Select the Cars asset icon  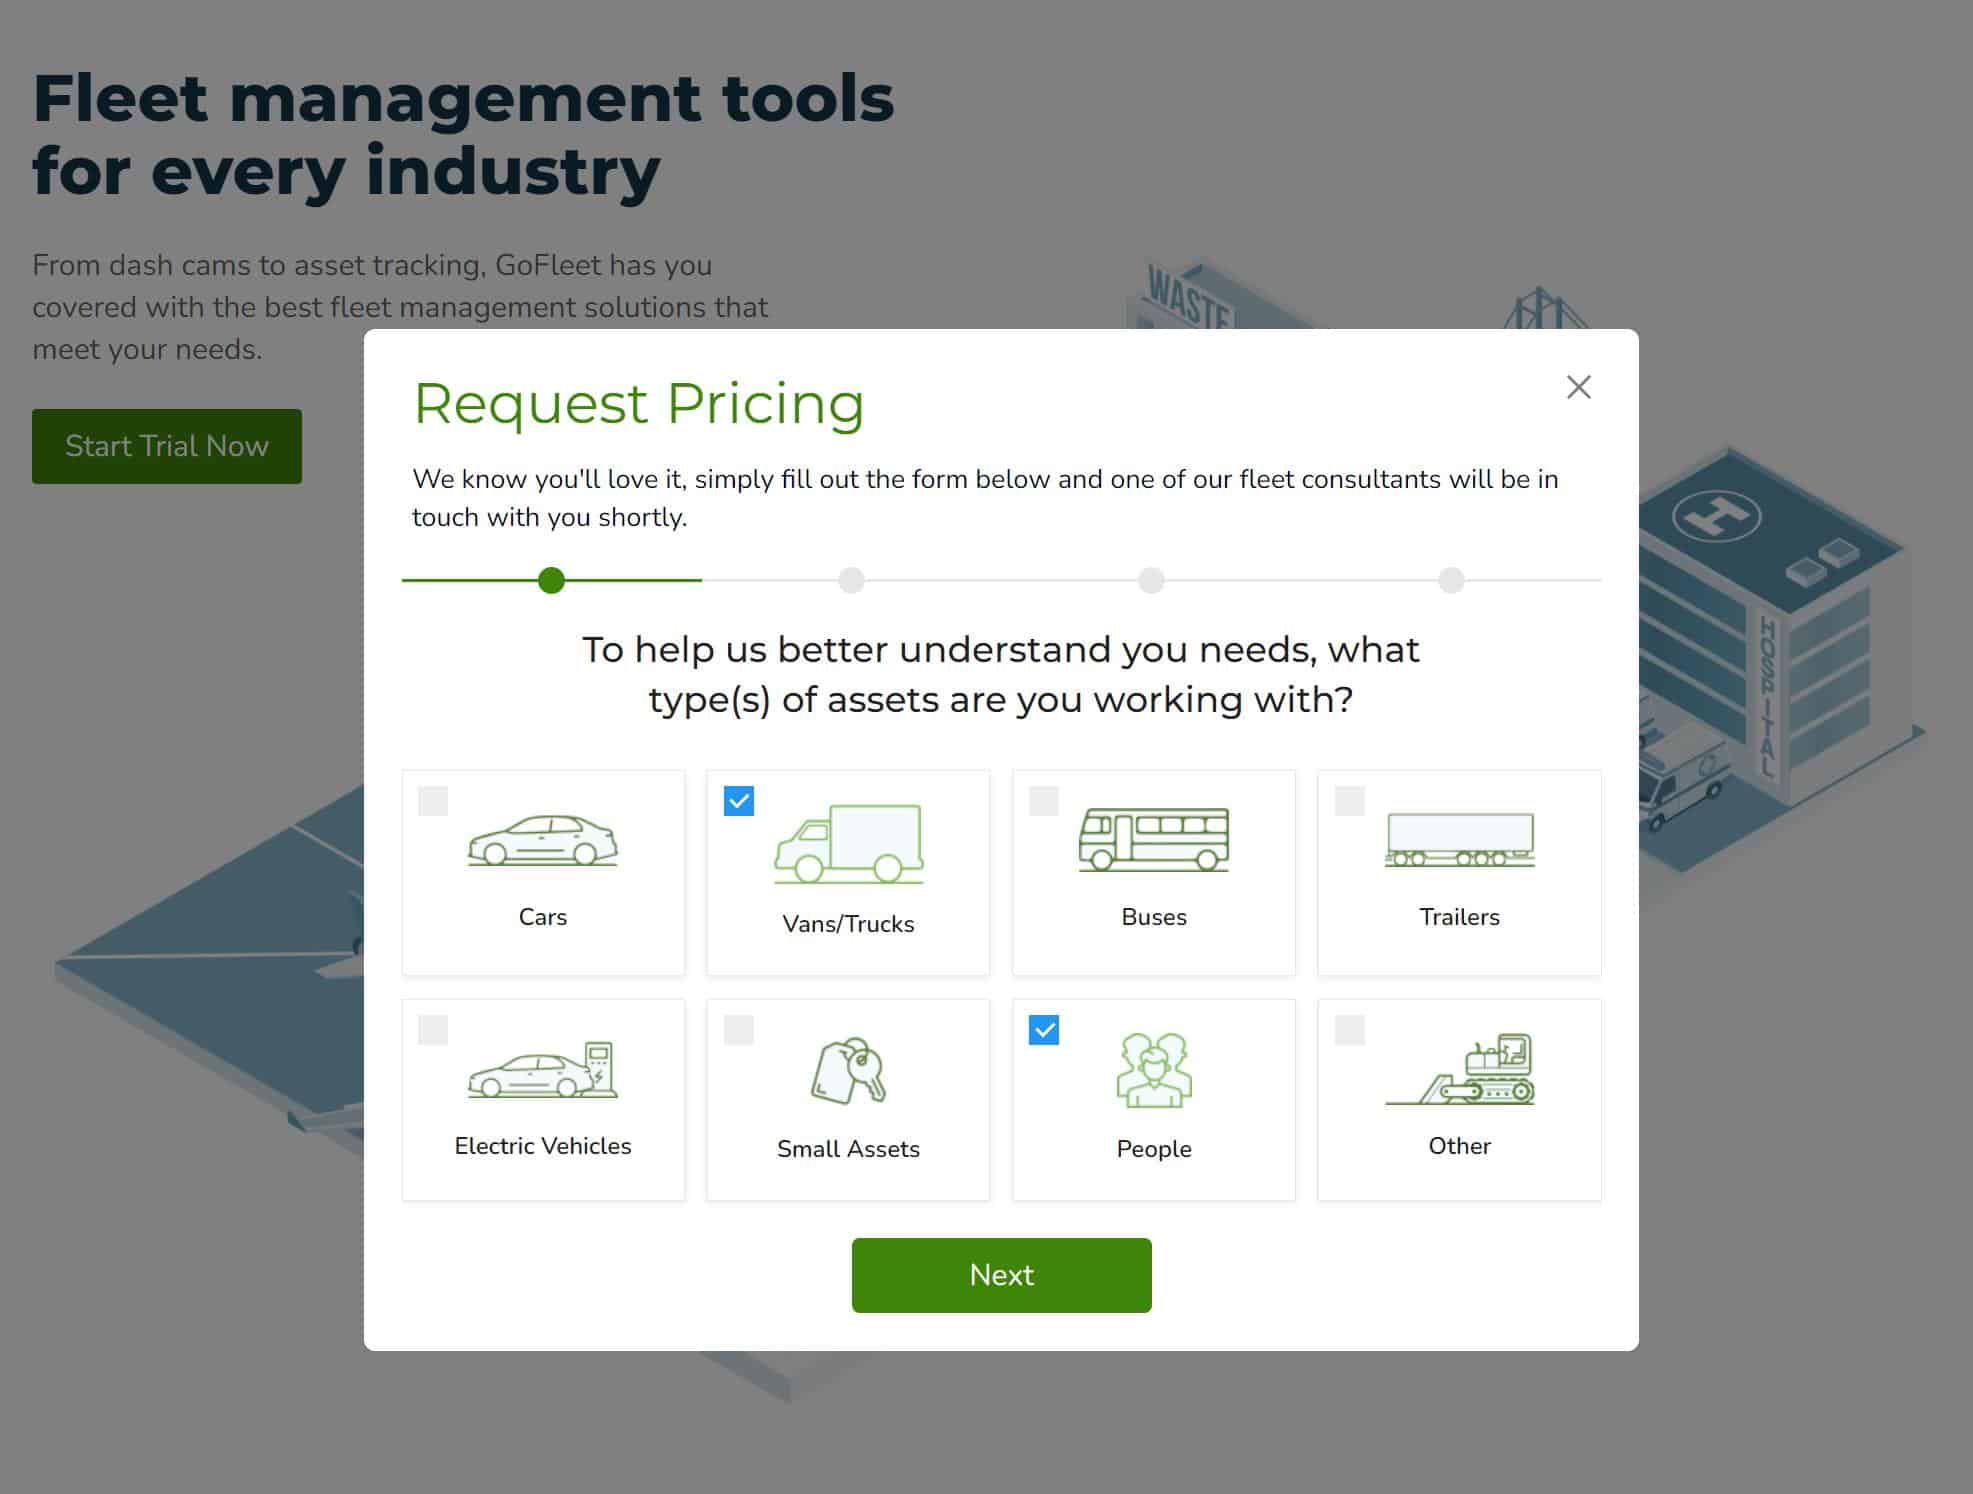pos(543,840)
